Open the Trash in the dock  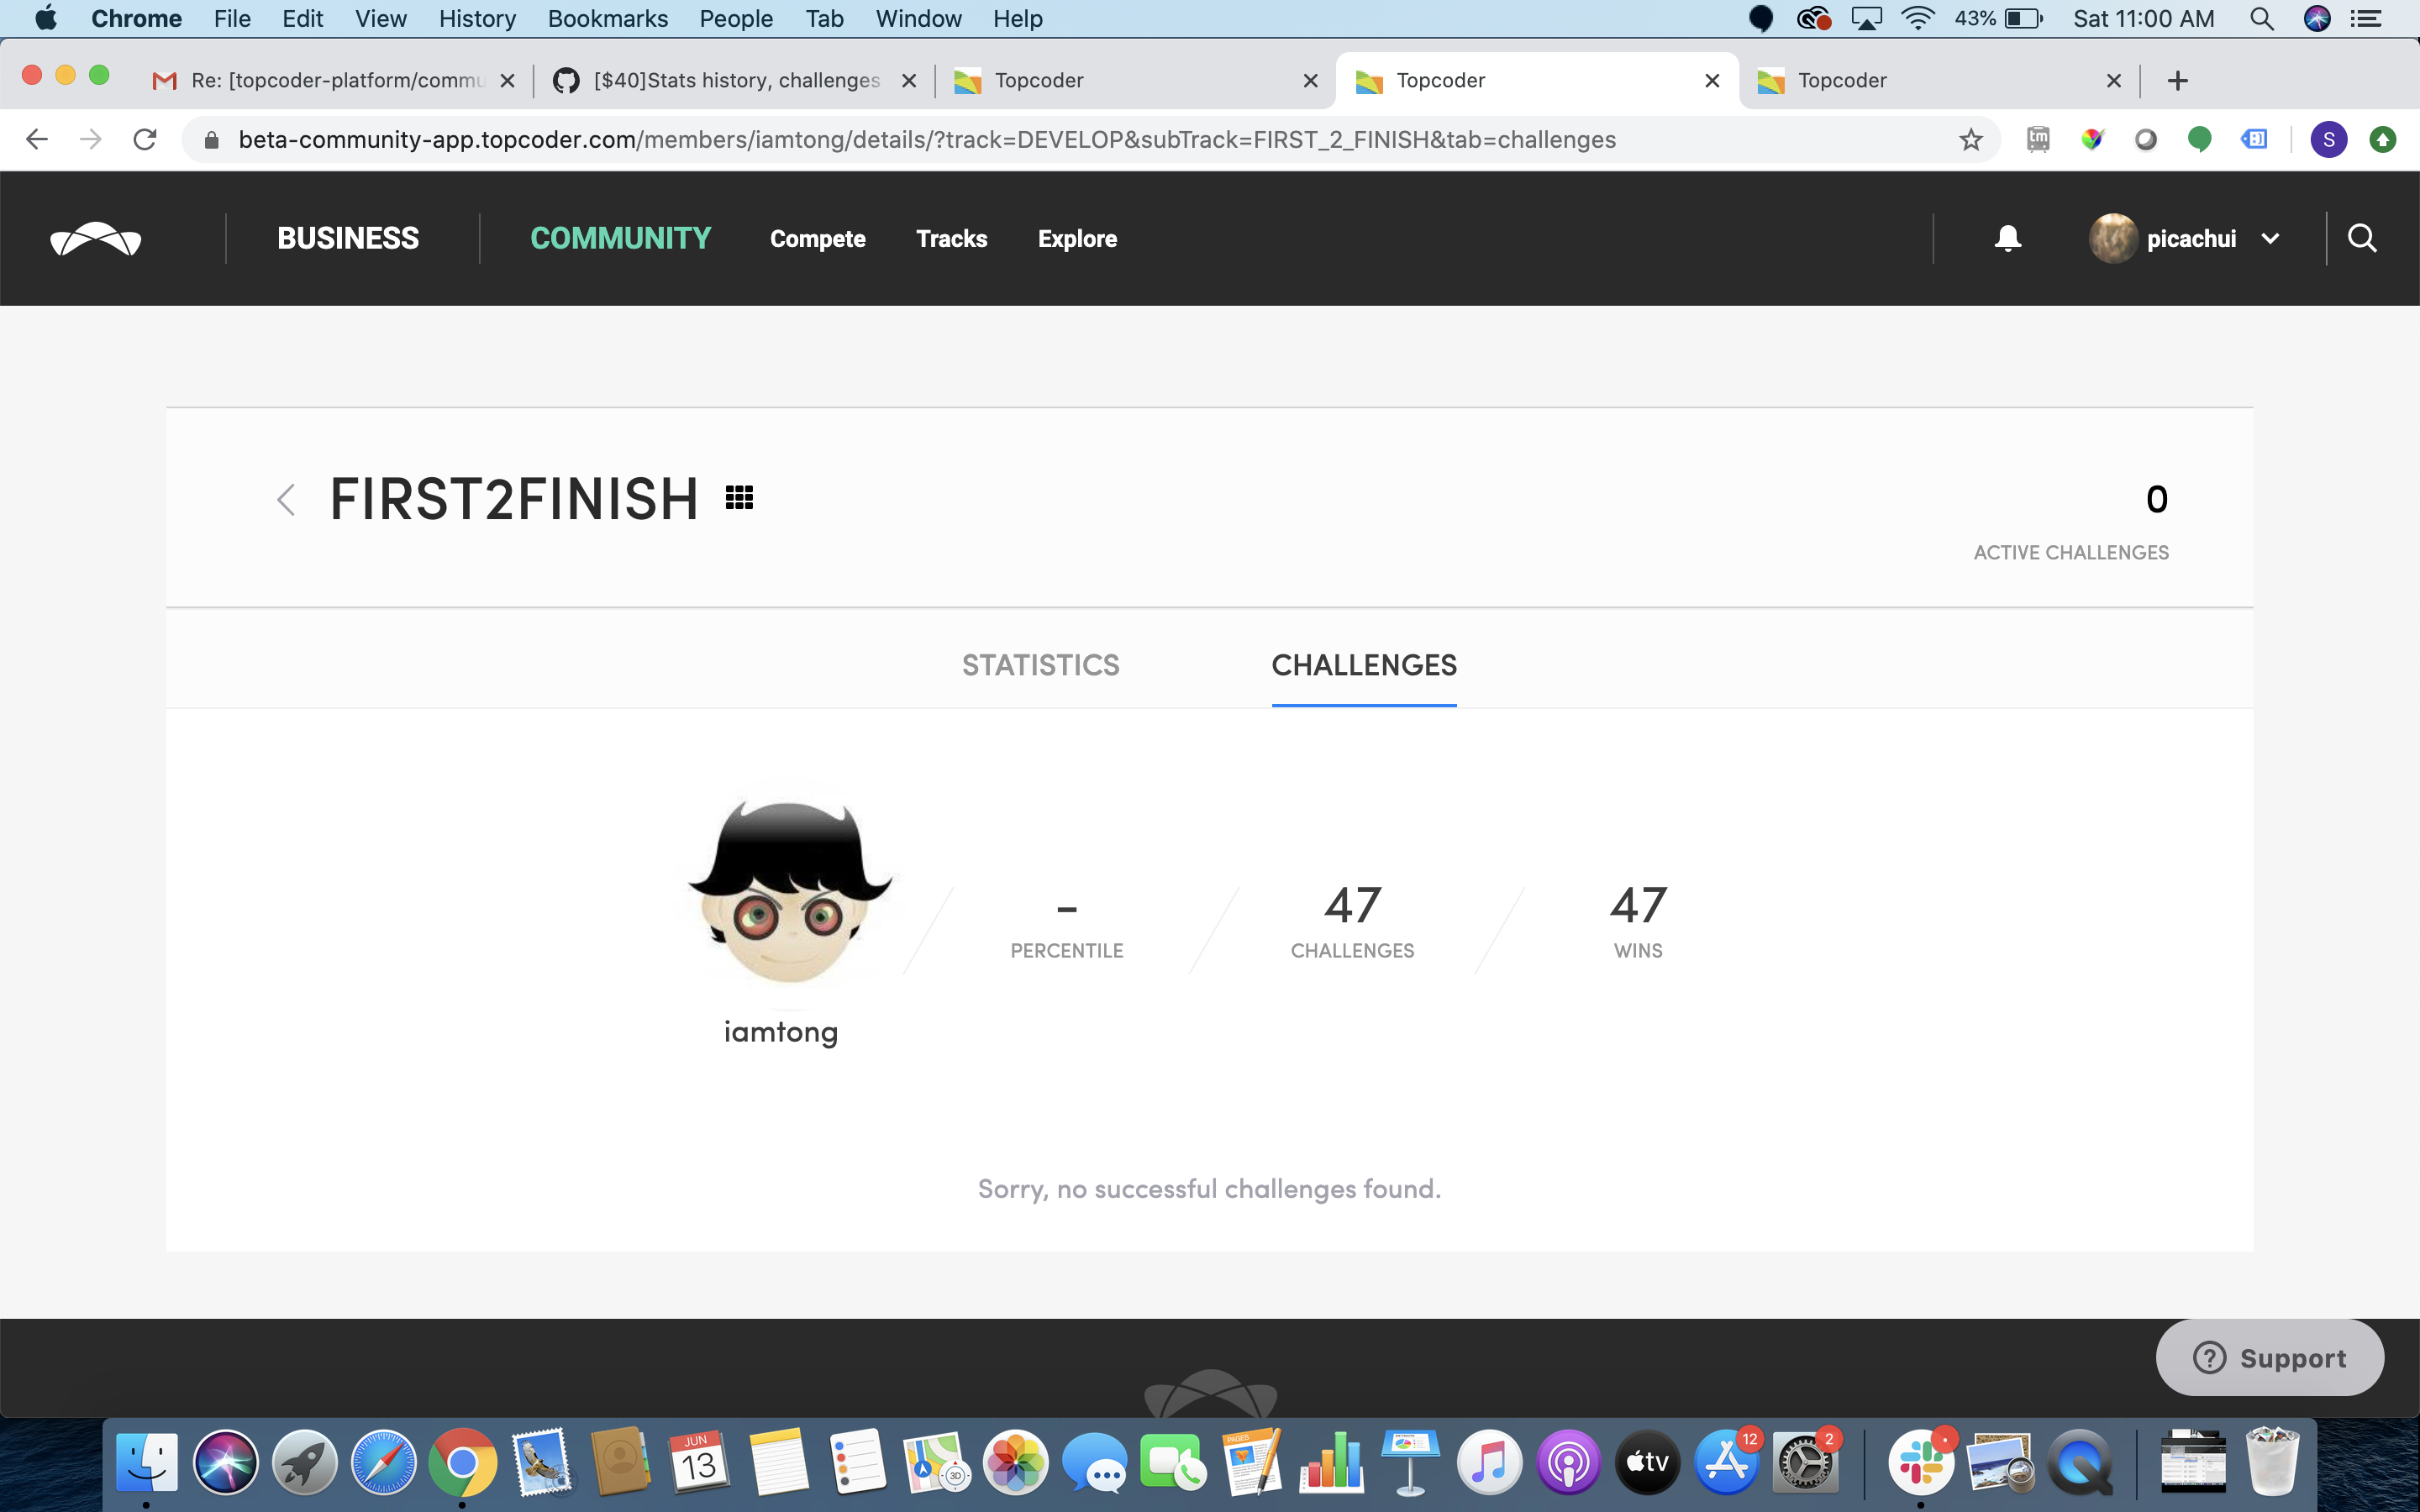click(2273, 1462)
